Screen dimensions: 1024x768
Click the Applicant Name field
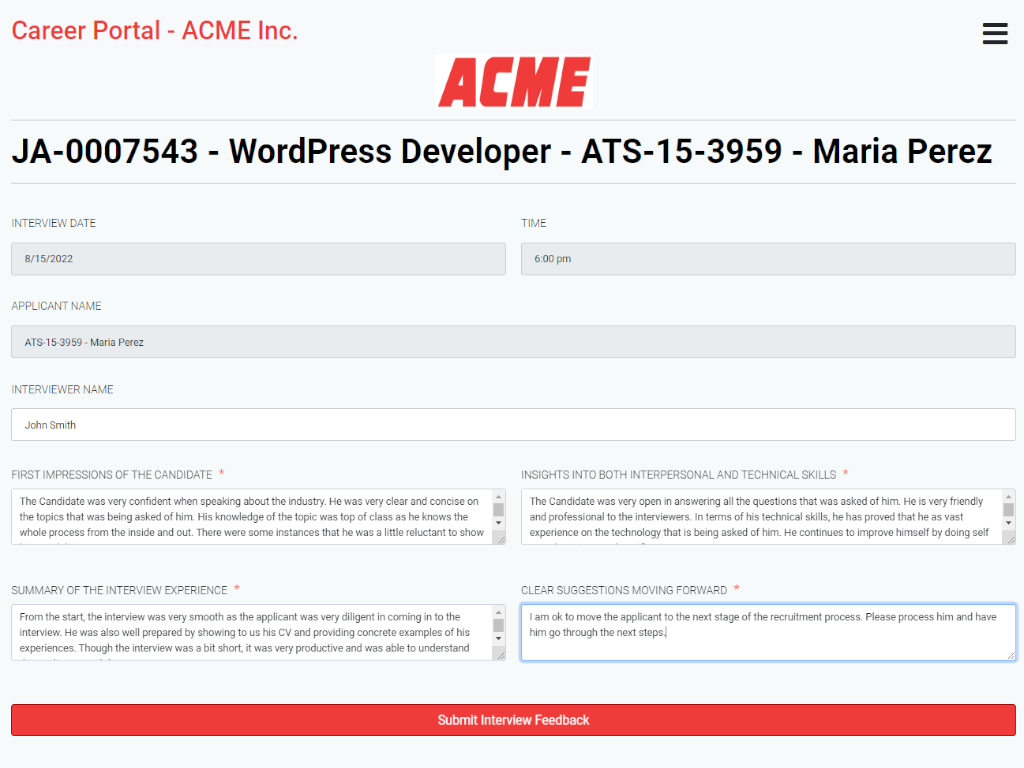pyautogui.click(x=513, y=342)
